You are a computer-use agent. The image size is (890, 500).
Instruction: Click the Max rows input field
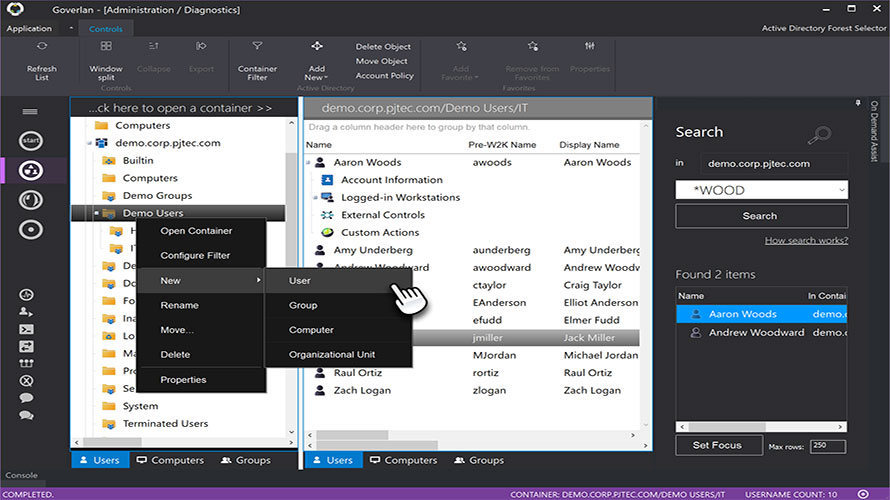tap(827, 446)
